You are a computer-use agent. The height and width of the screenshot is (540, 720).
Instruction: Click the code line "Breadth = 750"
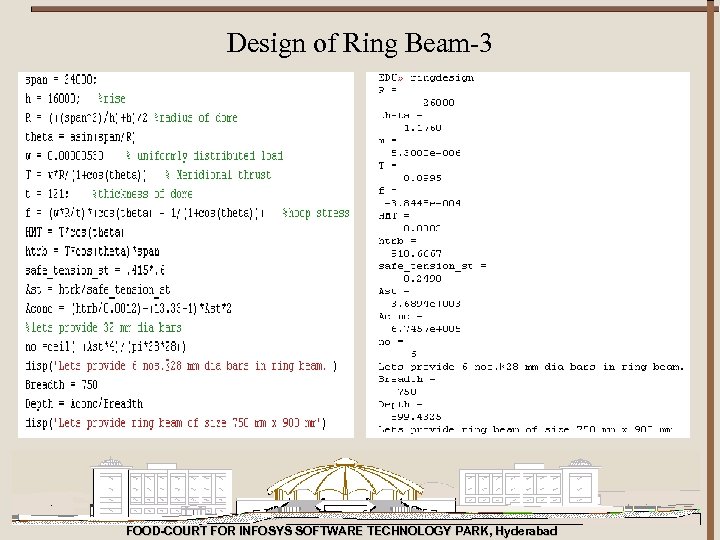[61, 384]
